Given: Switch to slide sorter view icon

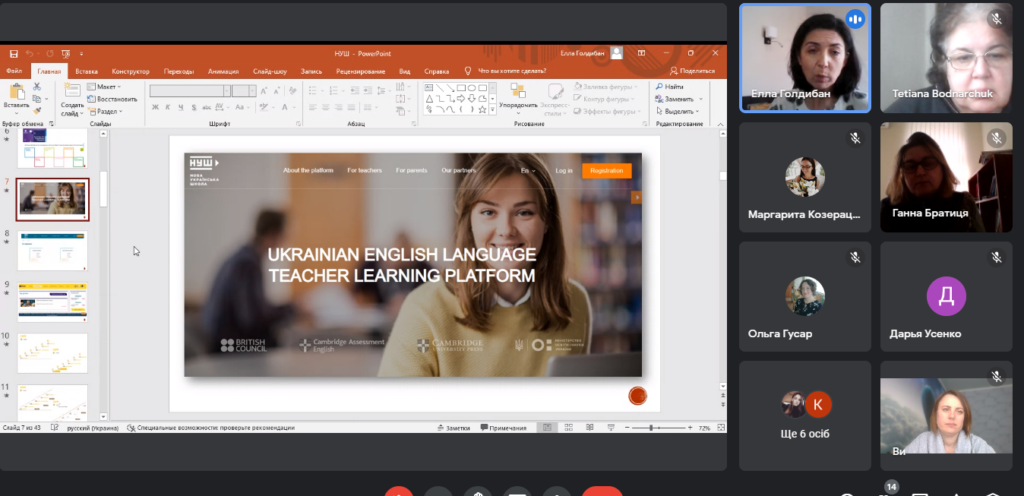Looking at the screenshot, I should (x=567, y=428).
